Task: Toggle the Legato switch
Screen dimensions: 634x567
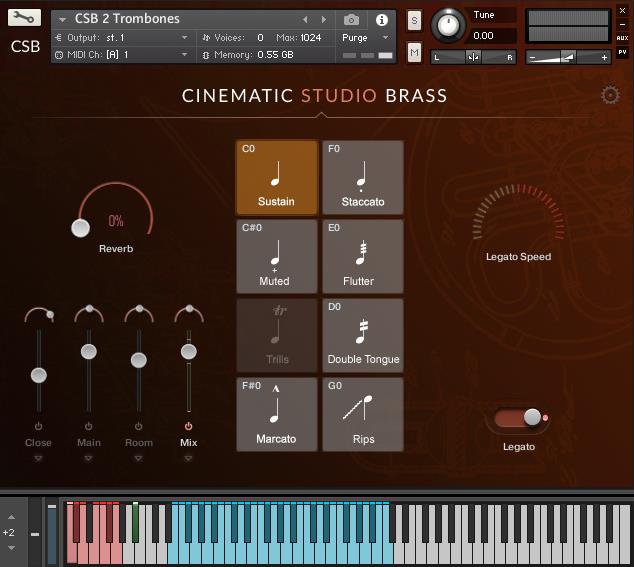Action: pos(520,418)
